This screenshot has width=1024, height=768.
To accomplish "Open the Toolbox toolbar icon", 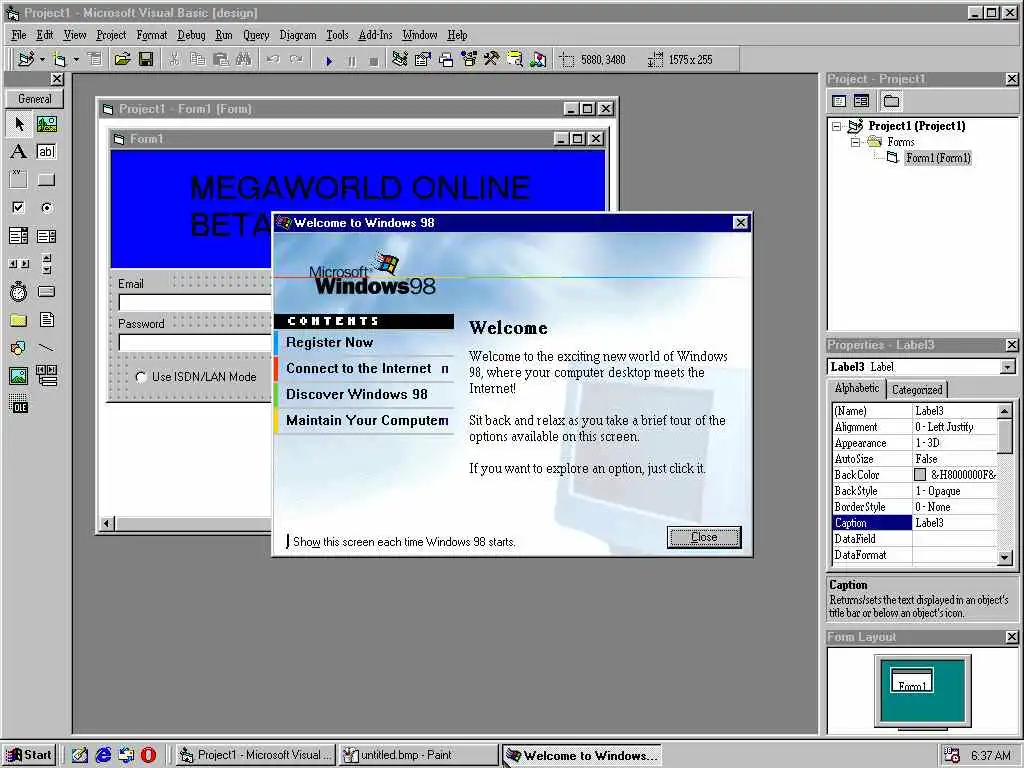I will [492, 59].
